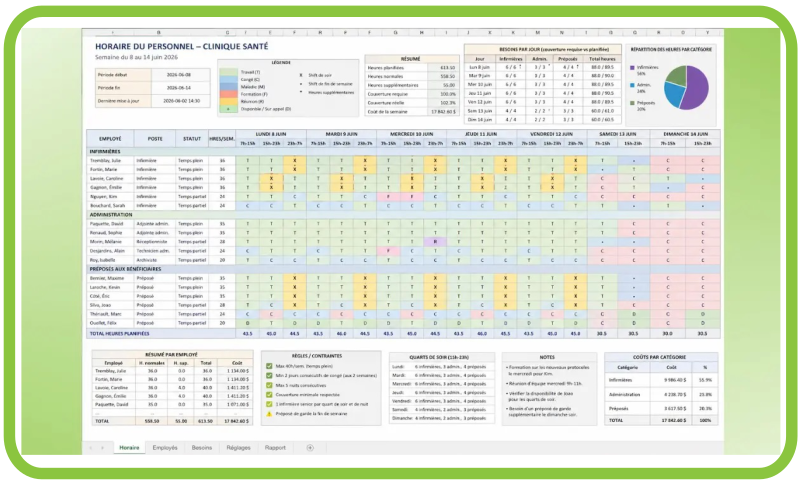800x480 pixels.
Task: Click the RÉSUMÉ PAR EMPLOYÉ table title
Action: 171,355
